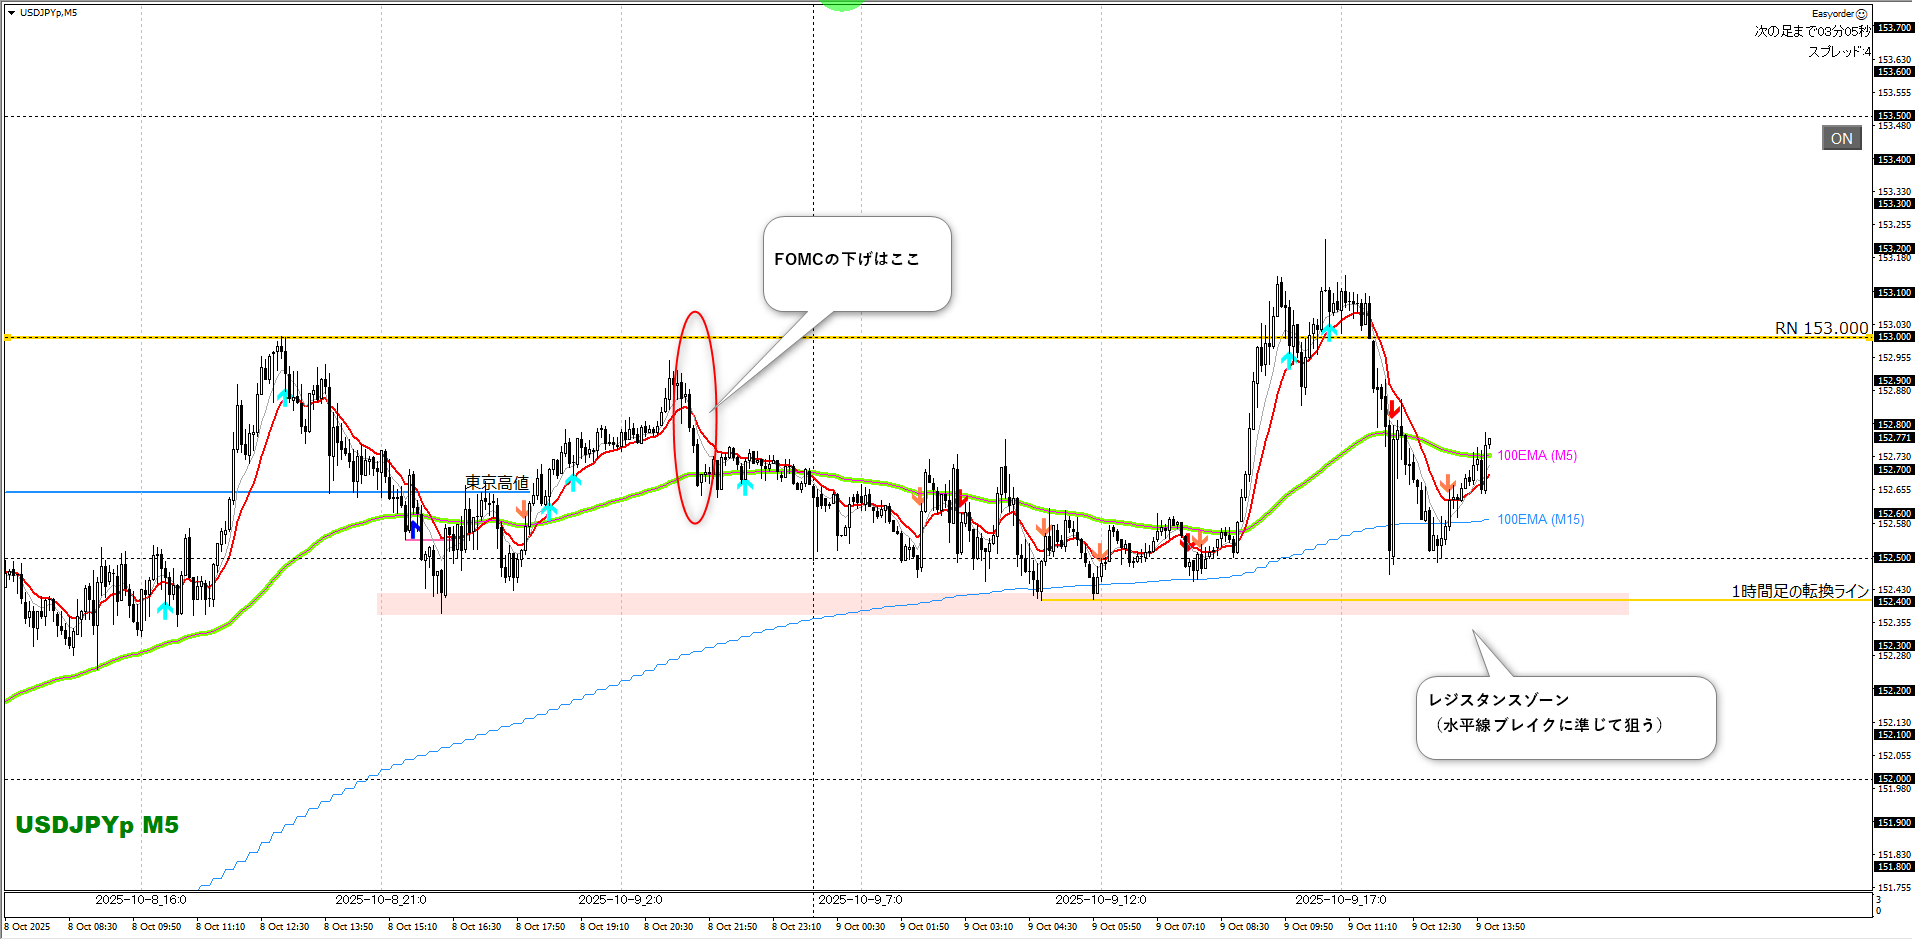Click the 2025-10-8_21:0 time marker
The image size is (1920, 940).
380,900
